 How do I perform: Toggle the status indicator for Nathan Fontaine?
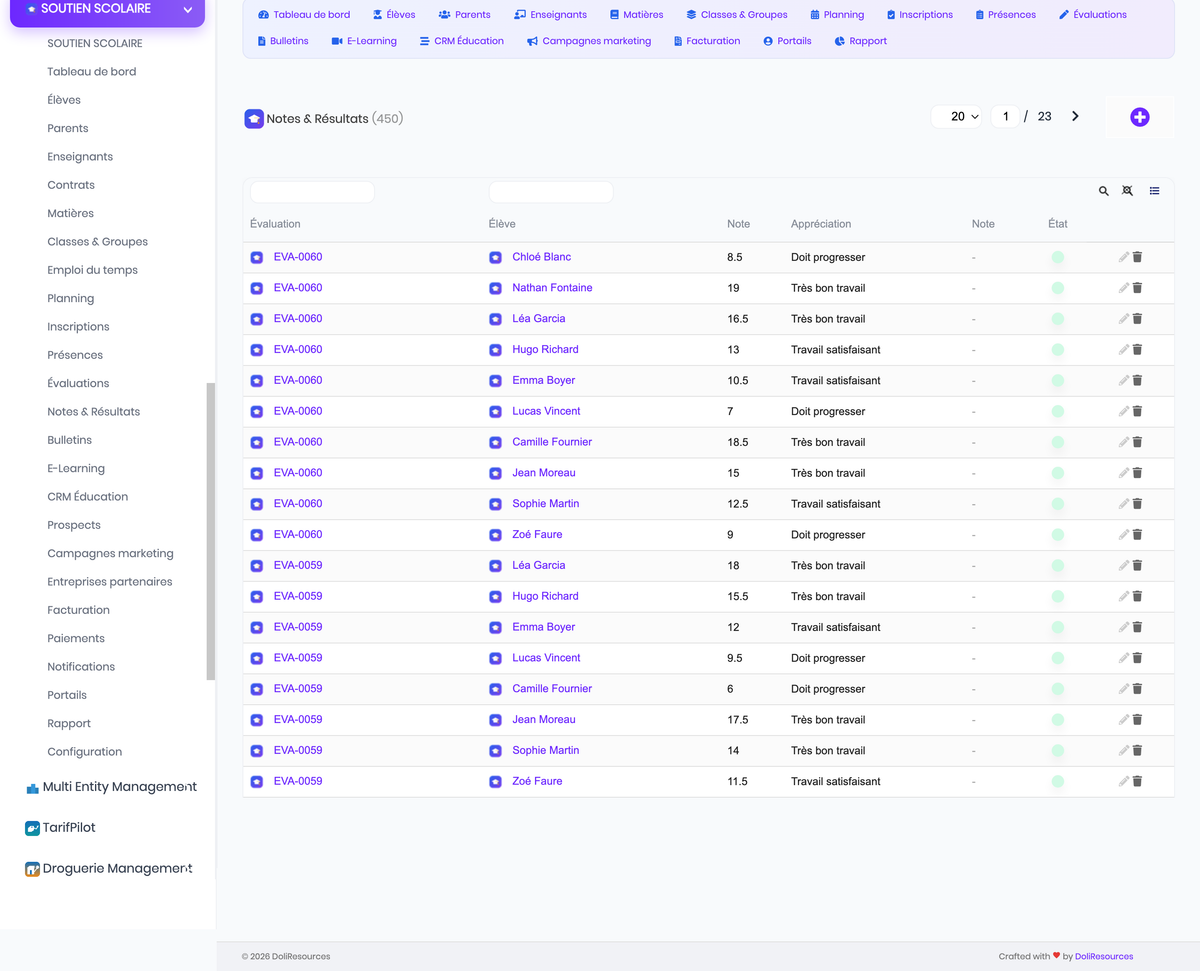(x=1058, y=288)
